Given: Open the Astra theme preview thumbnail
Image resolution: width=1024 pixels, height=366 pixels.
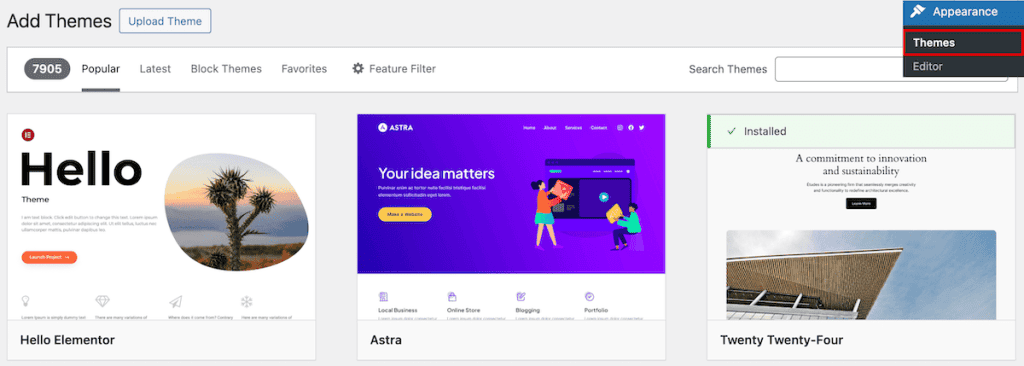Looking at the screenshot, I should [511, 217].
